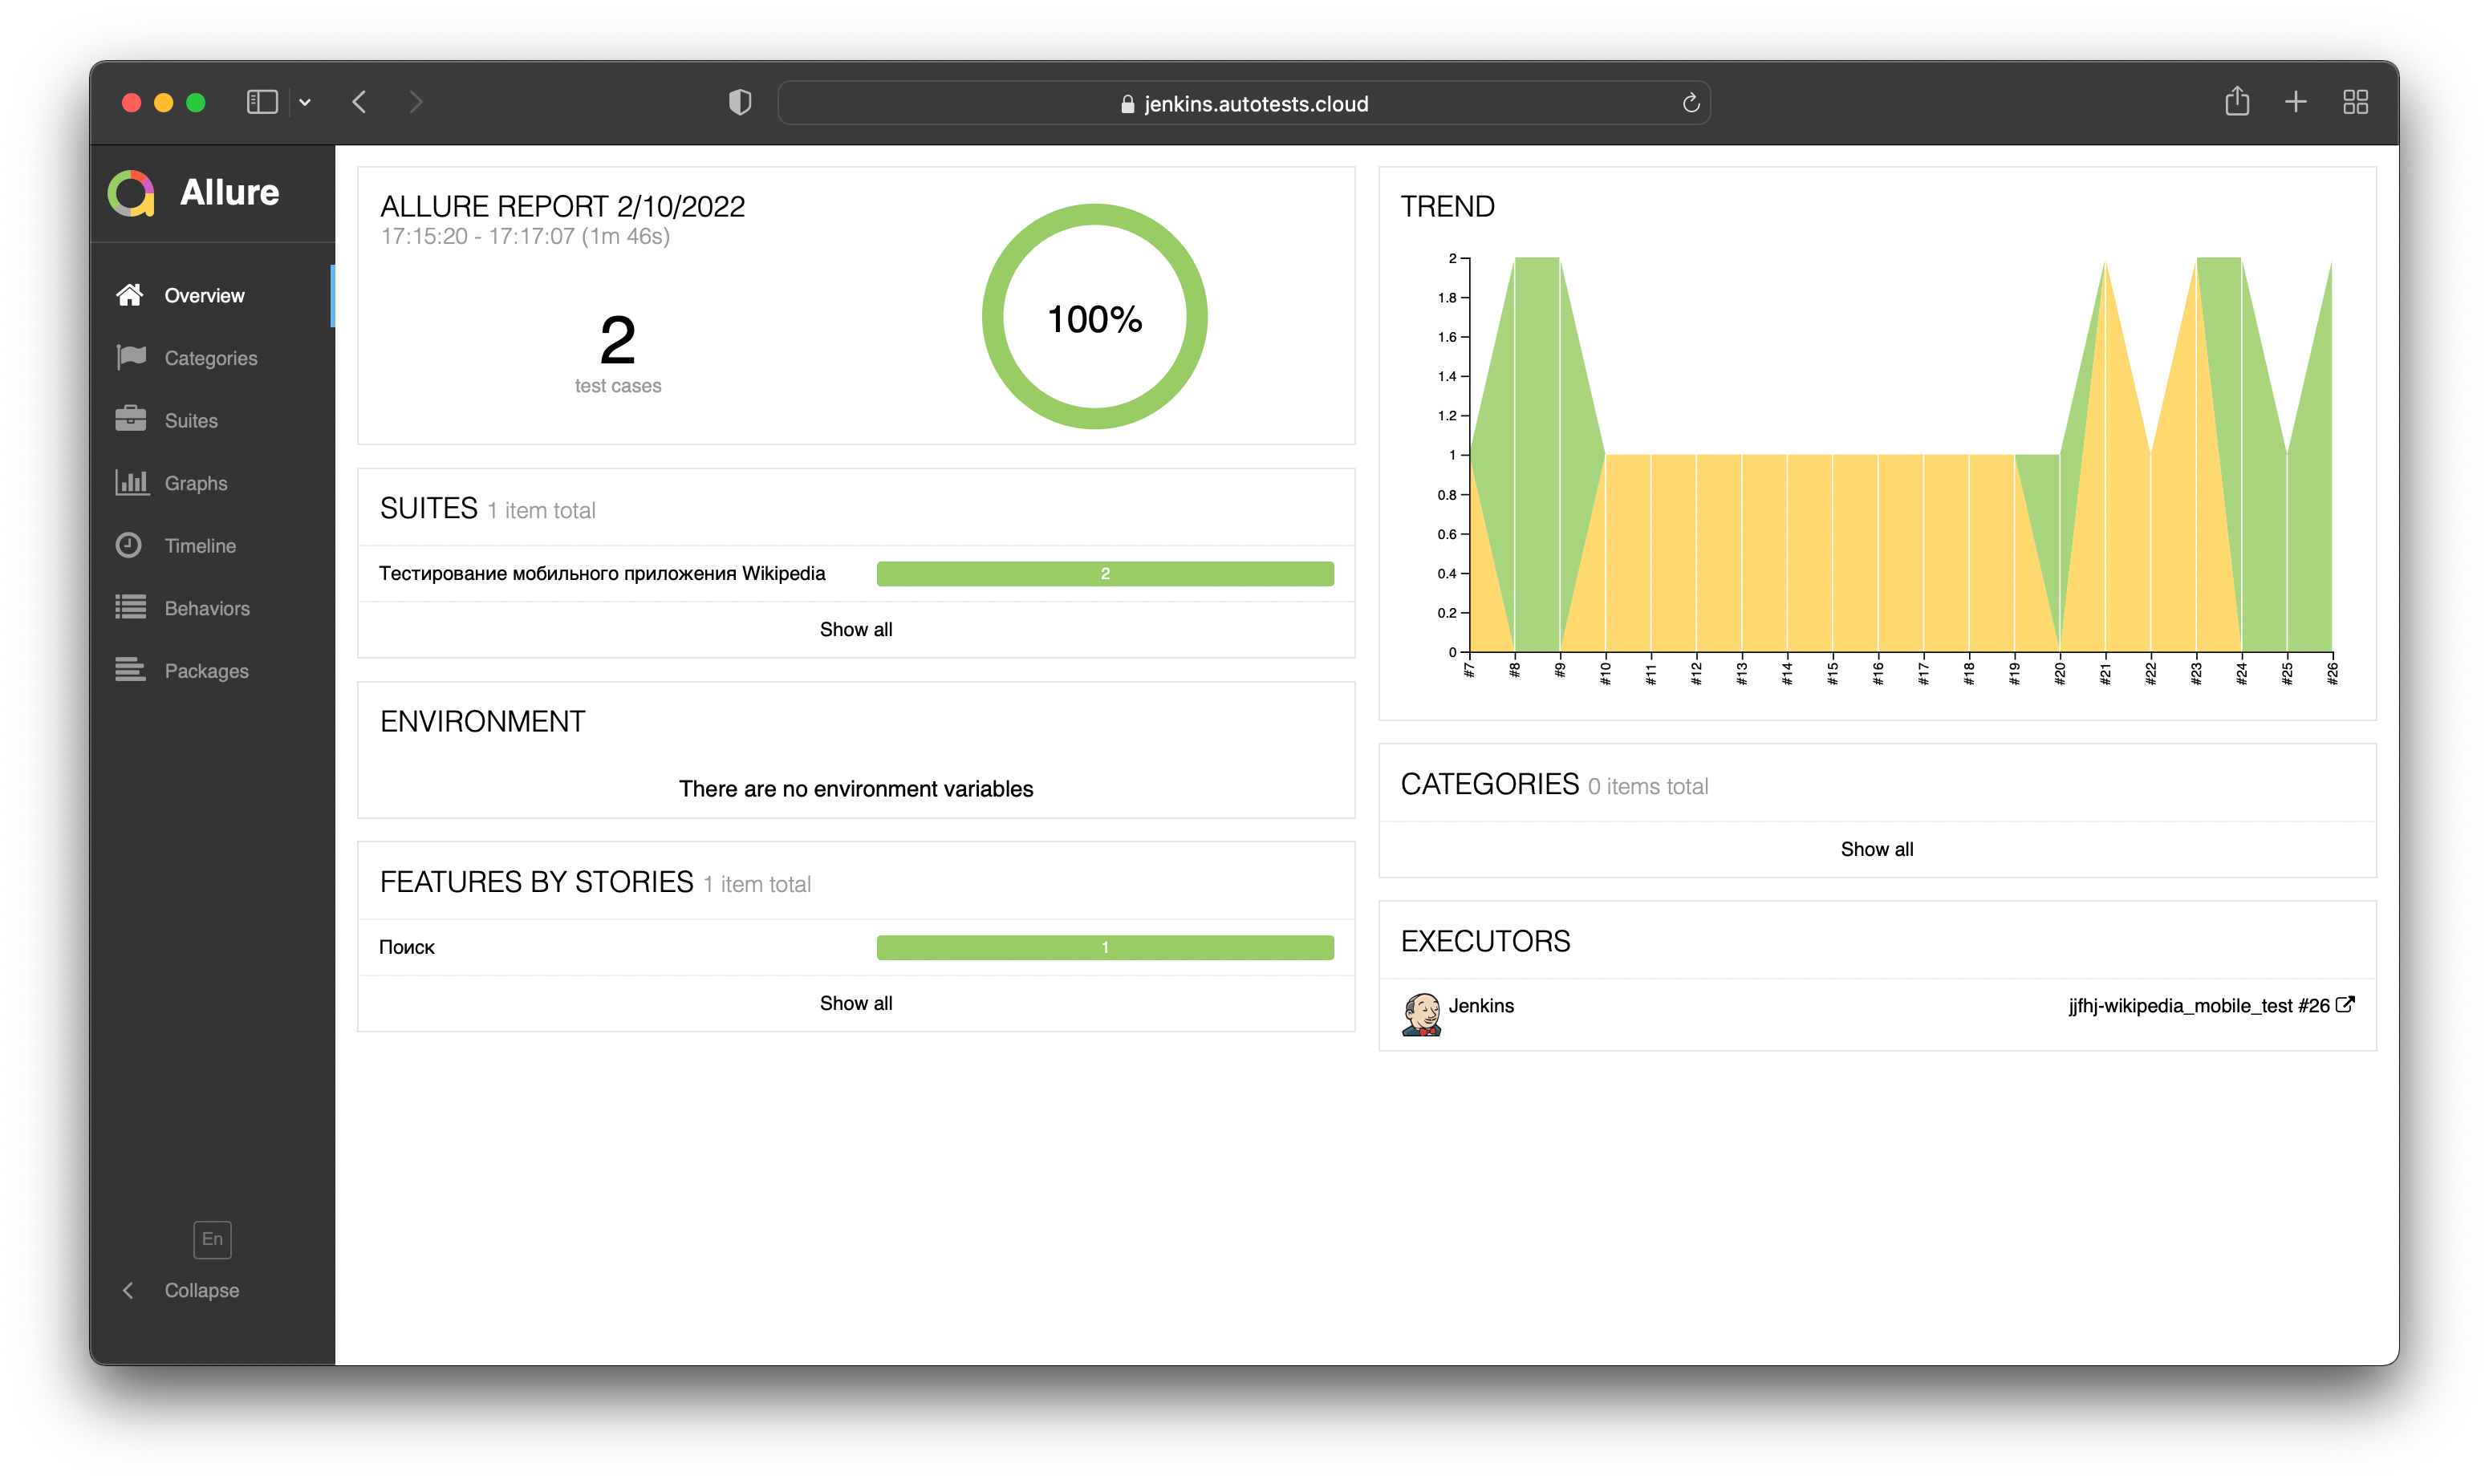Click the Safari share icon
The image size is (2489, 1484).
click(2237, 102)
